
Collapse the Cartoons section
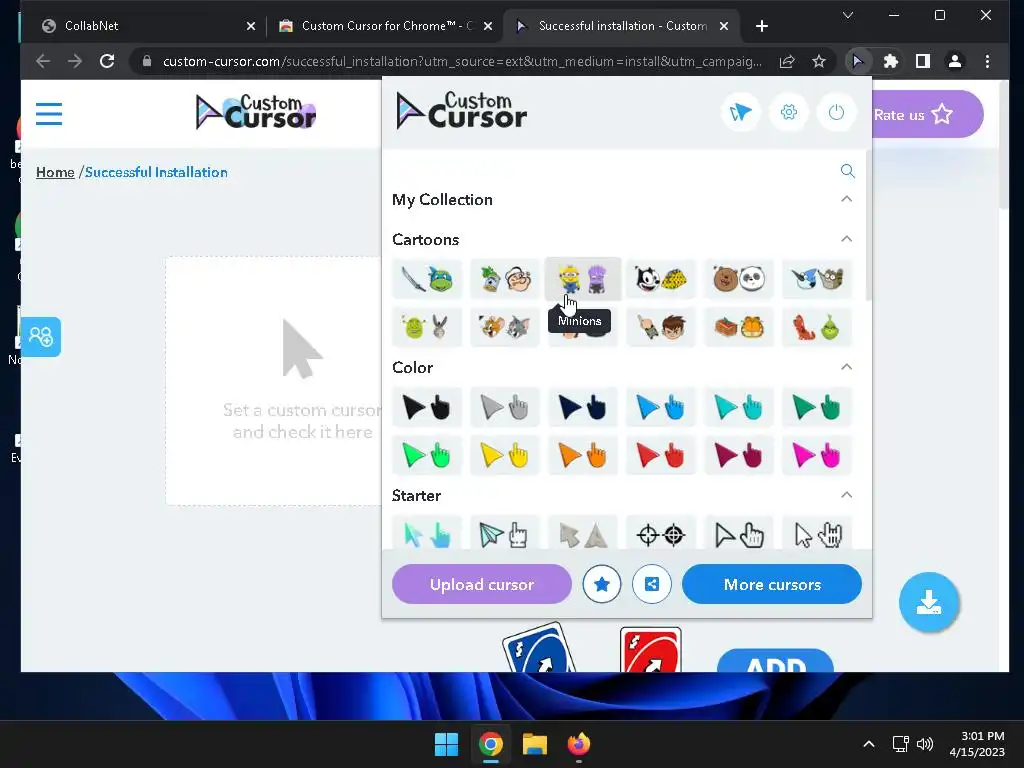pos(846,239)
